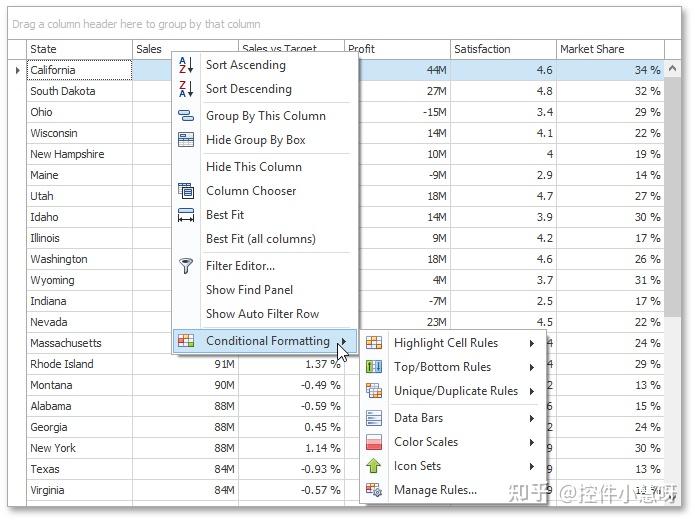Select Show Find Panel
Viewport: 695px width, 521px height.
pos(265,290)
